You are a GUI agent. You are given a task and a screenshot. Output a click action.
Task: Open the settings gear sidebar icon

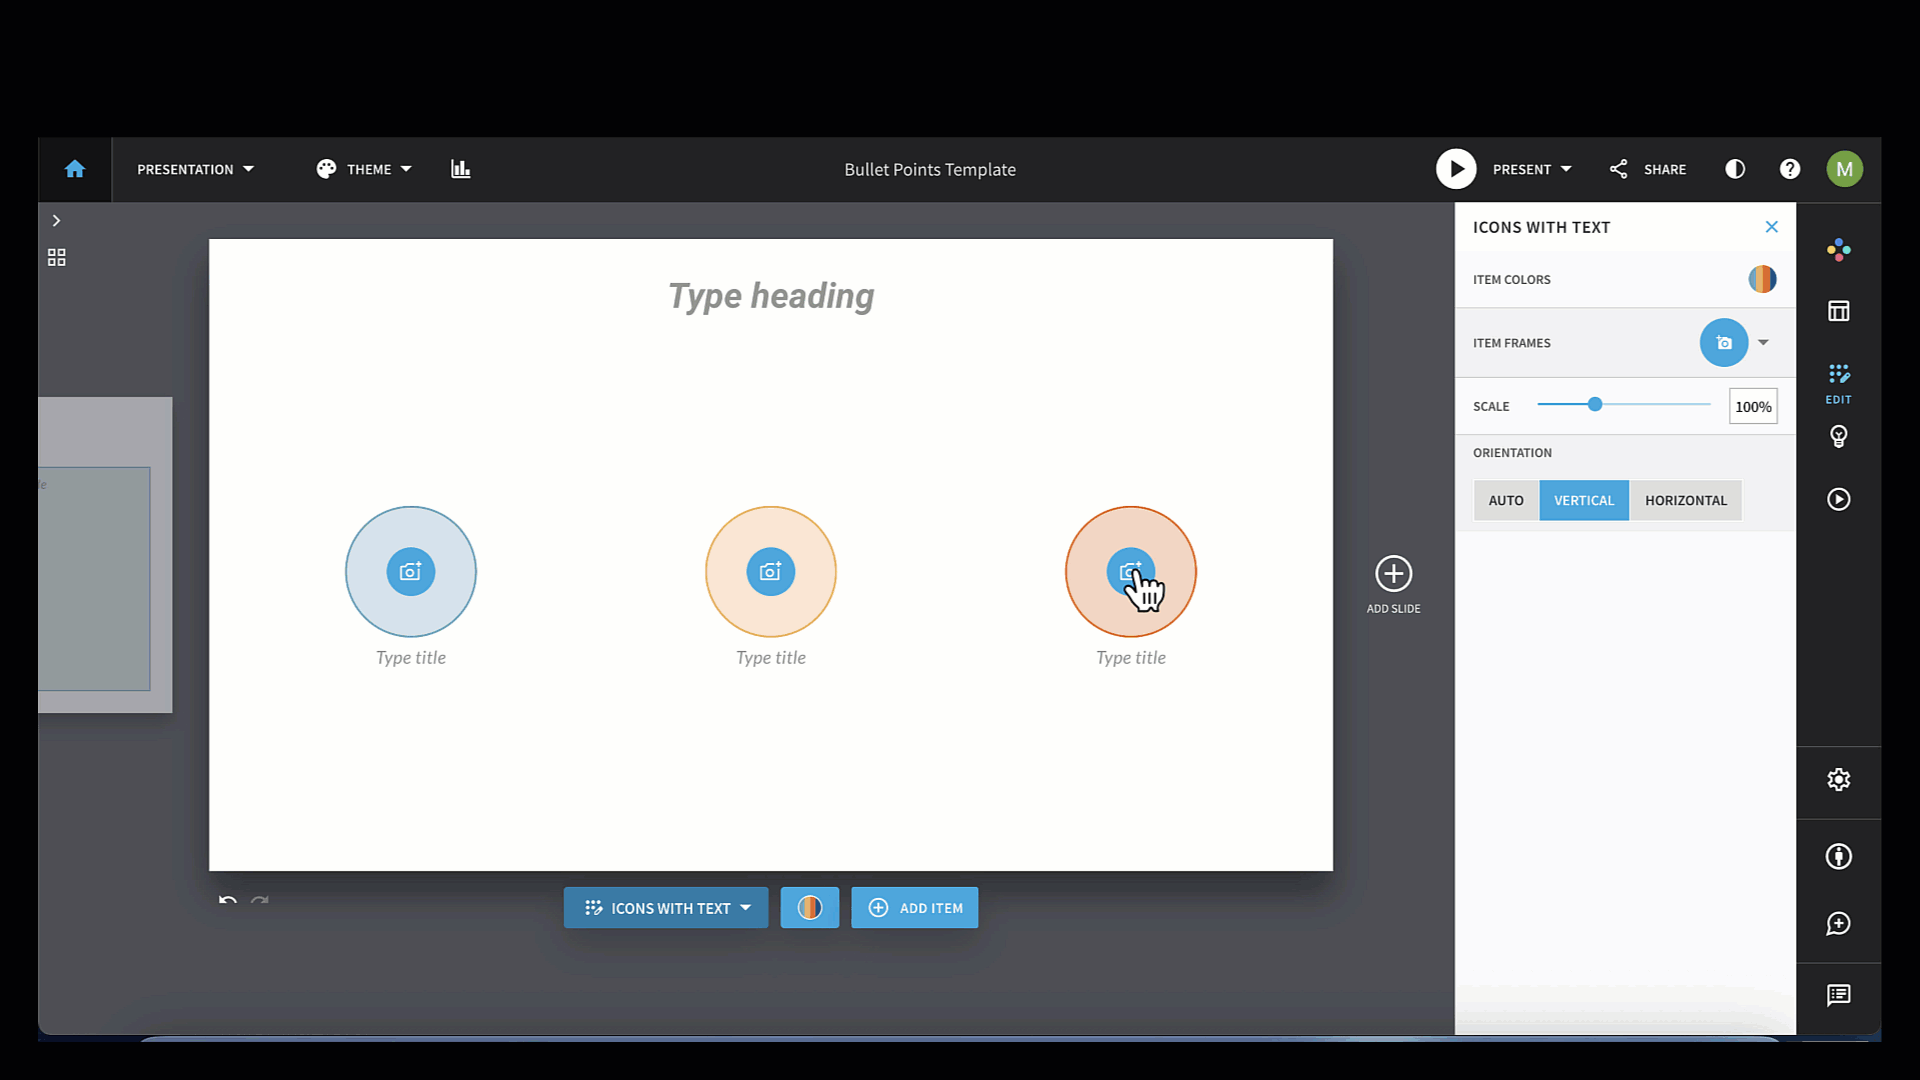tap(1838, 780)
